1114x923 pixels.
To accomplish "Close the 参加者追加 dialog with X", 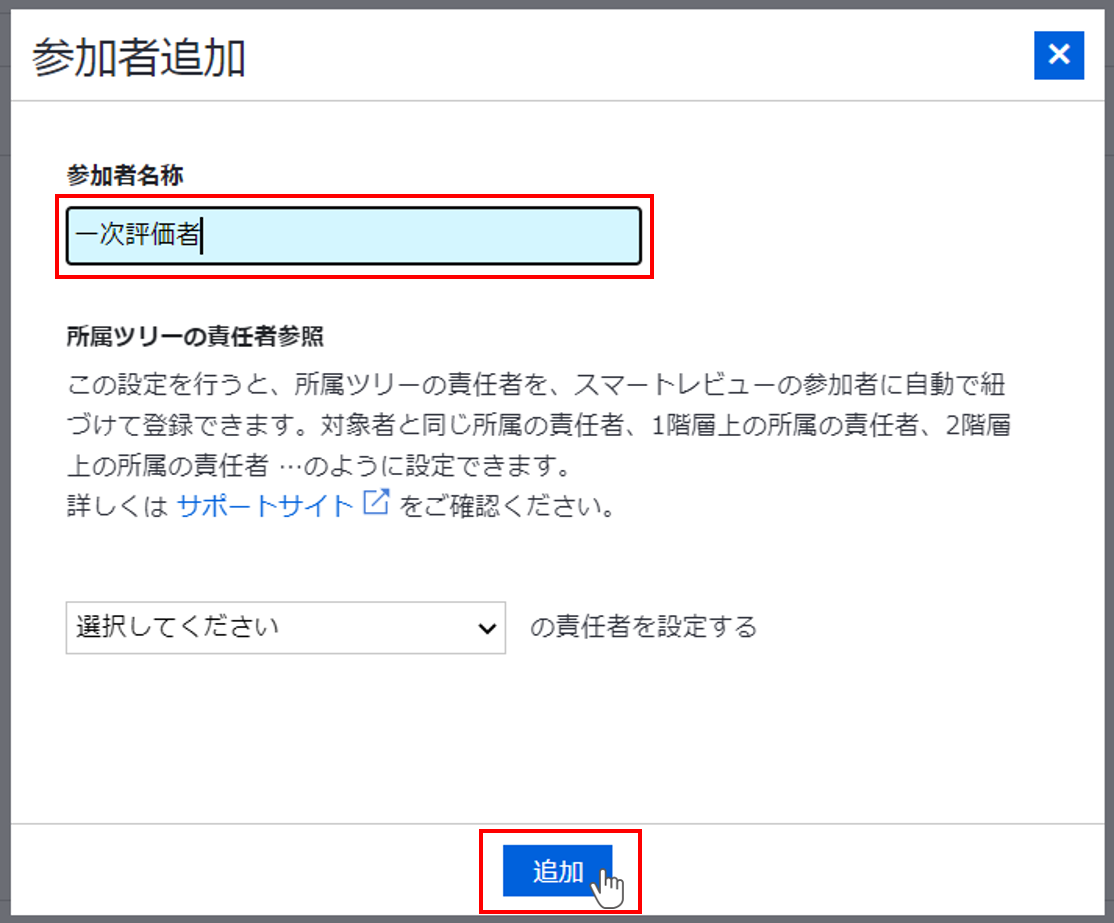I will pos(1058,54).
